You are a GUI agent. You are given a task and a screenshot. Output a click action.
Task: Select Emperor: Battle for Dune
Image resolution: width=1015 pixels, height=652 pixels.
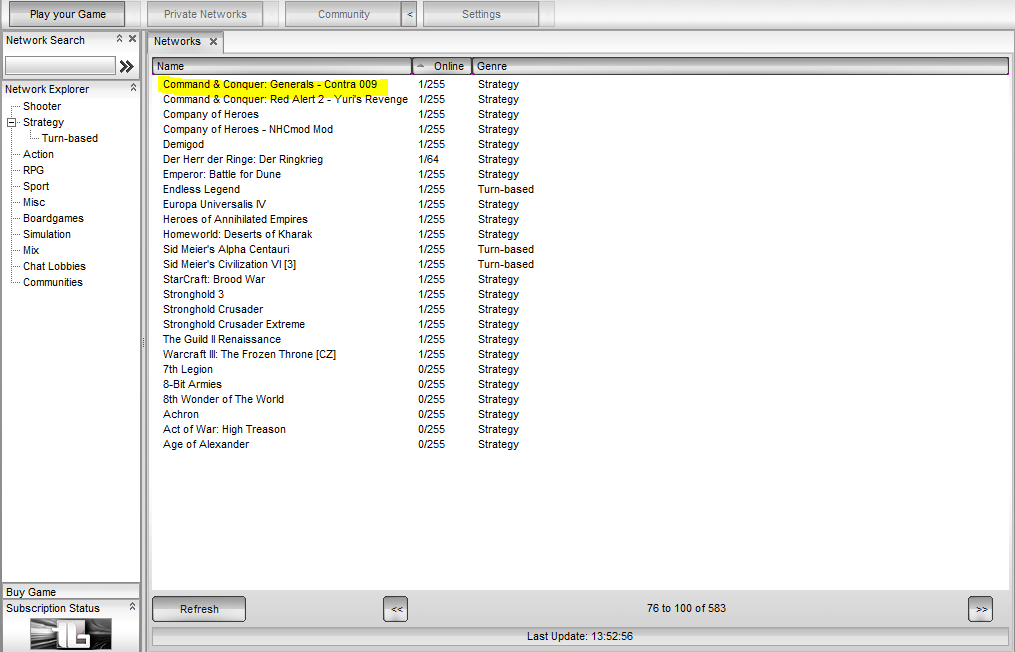tap(222, 174)
